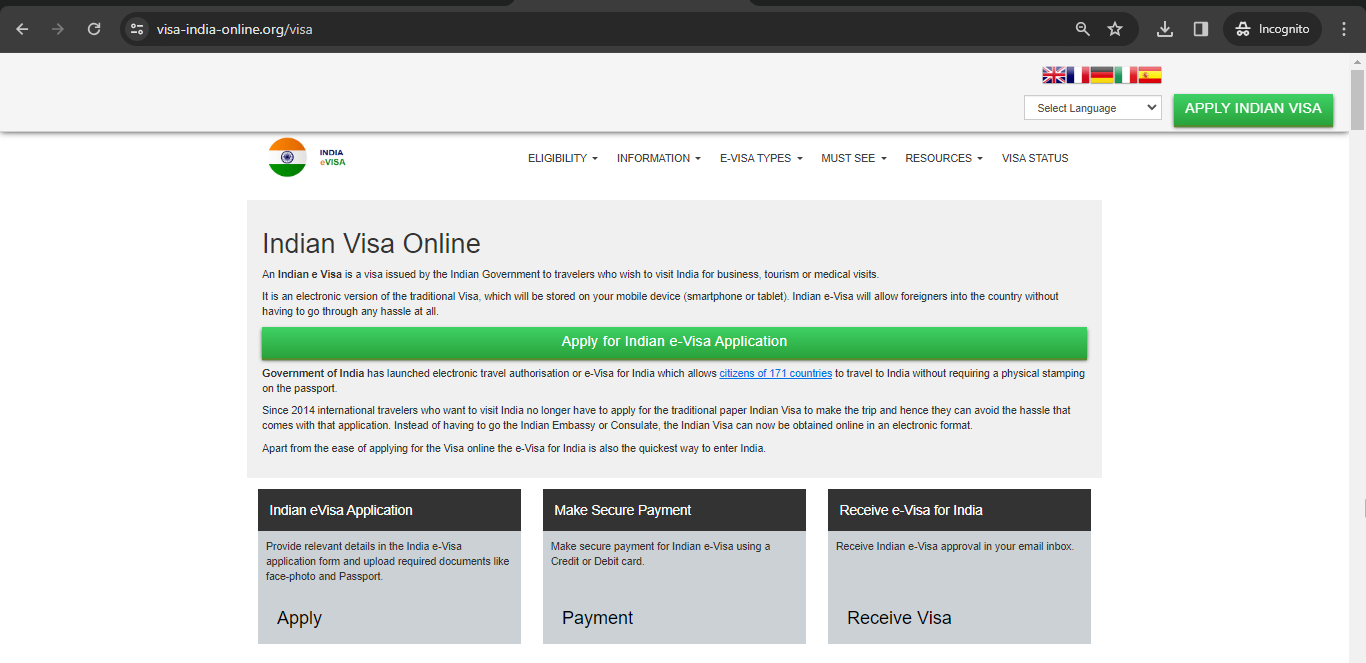
Task: Go to Visa Status page
Action: (1035, 158)
